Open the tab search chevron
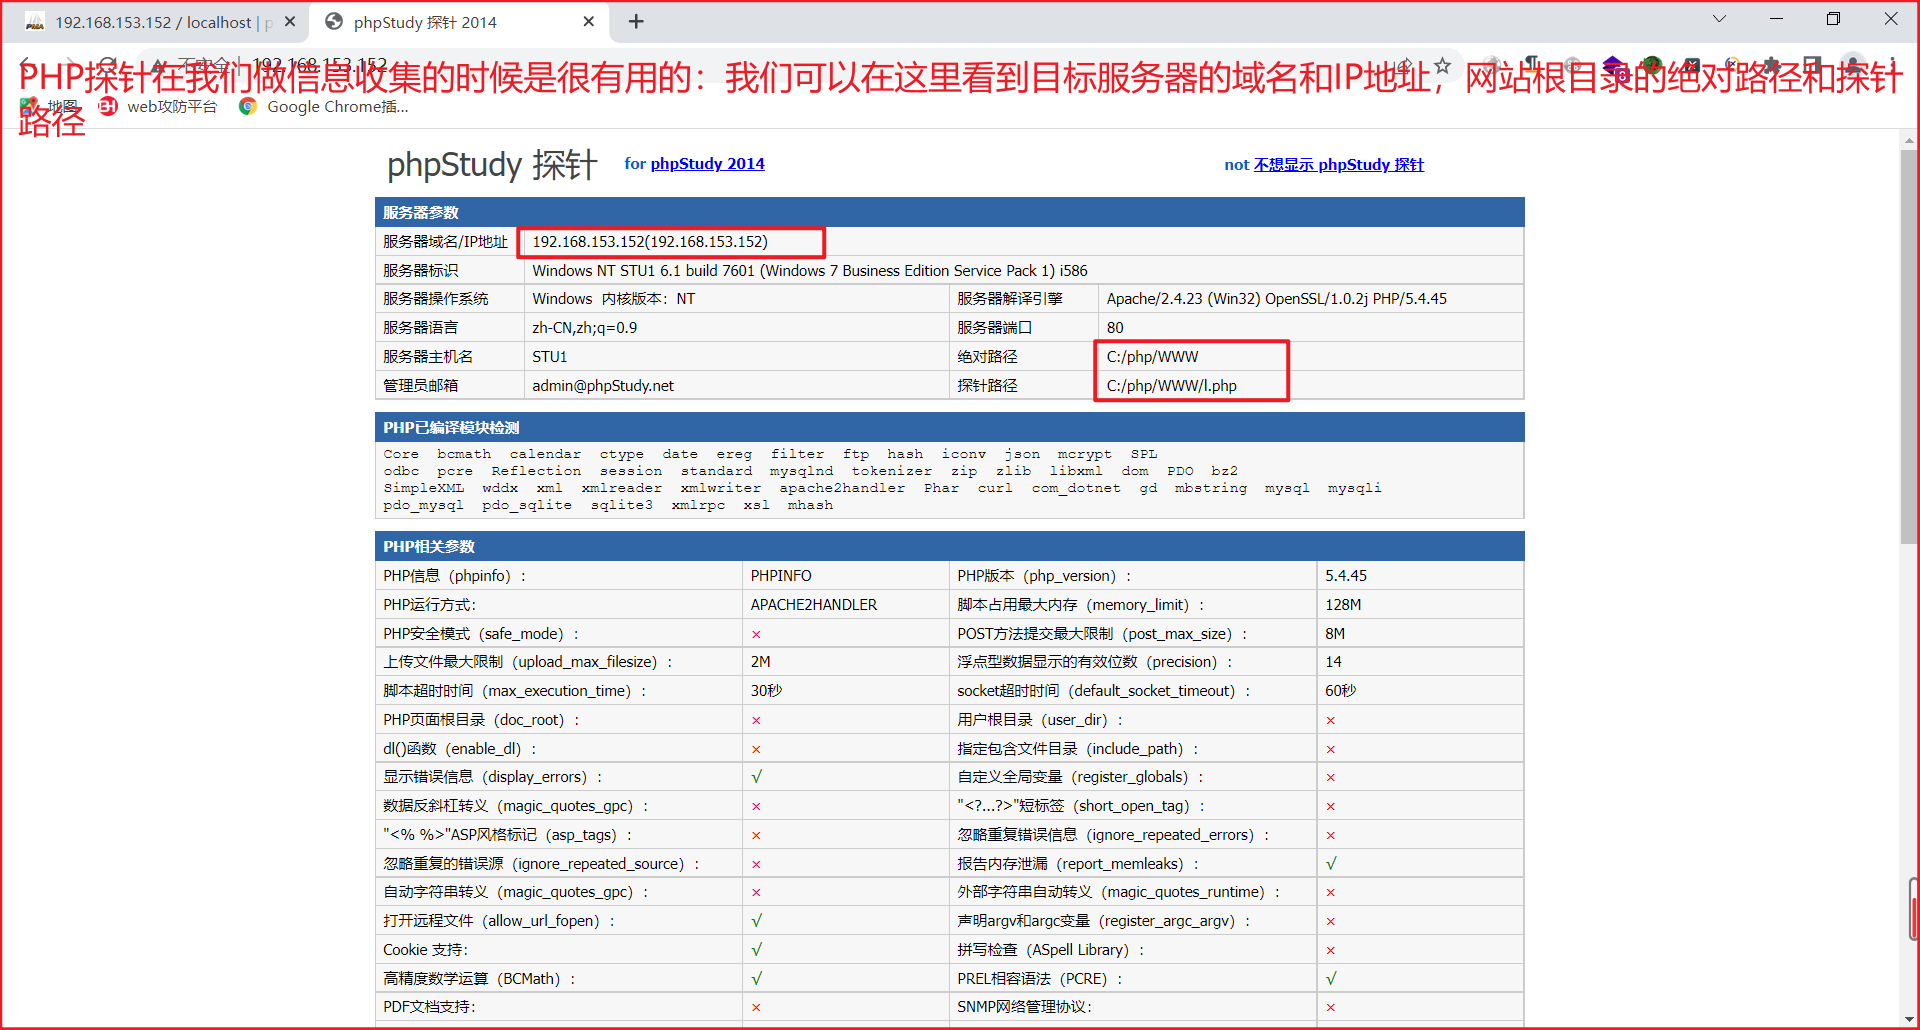Viewport: 1920px width, 1030px height. click(x=1720, y=19)
